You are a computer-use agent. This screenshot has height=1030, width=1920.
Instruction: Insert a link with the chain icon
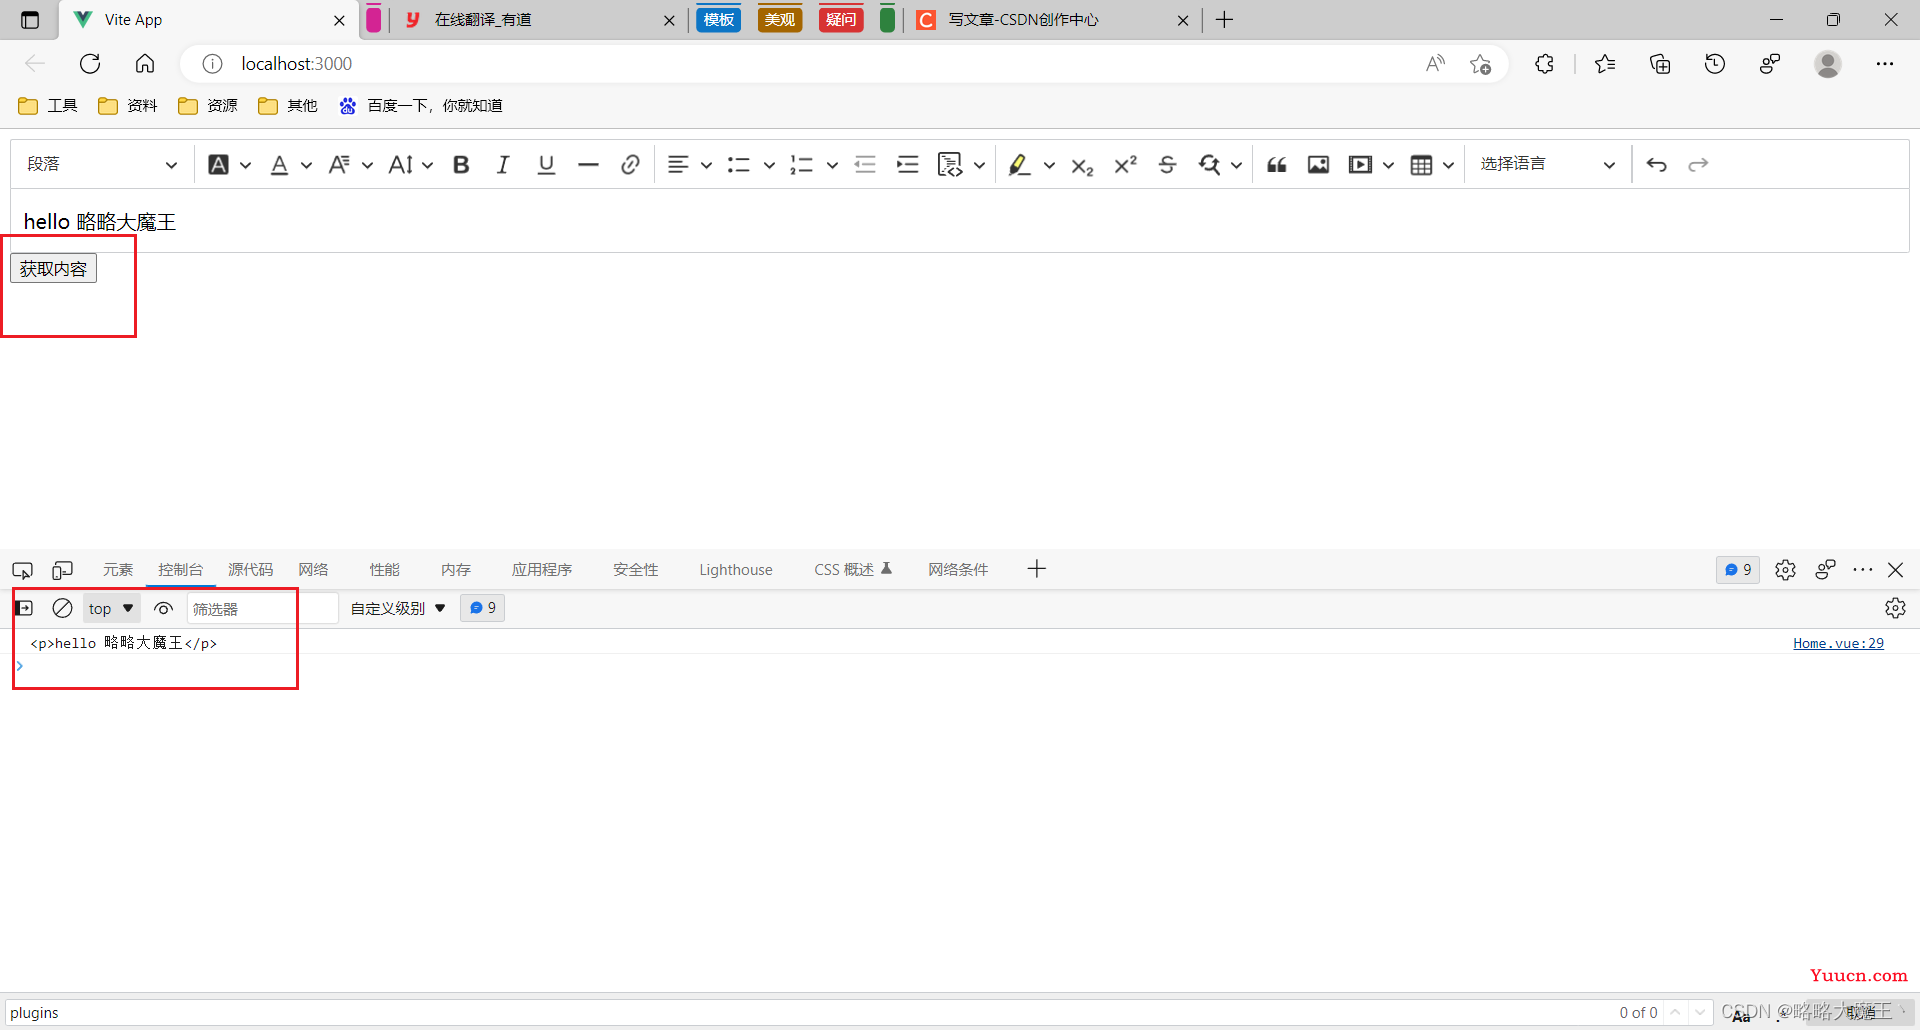click(630, 165)
